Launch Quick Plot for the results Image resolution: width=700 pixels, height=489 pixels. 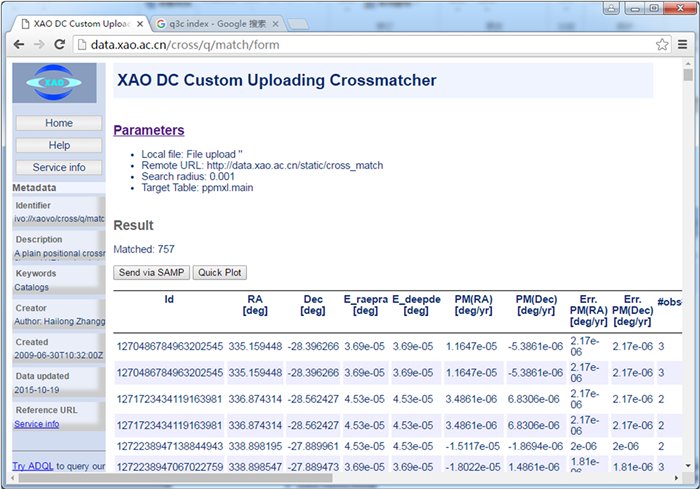pyautogui.click(x=220, y=273)
